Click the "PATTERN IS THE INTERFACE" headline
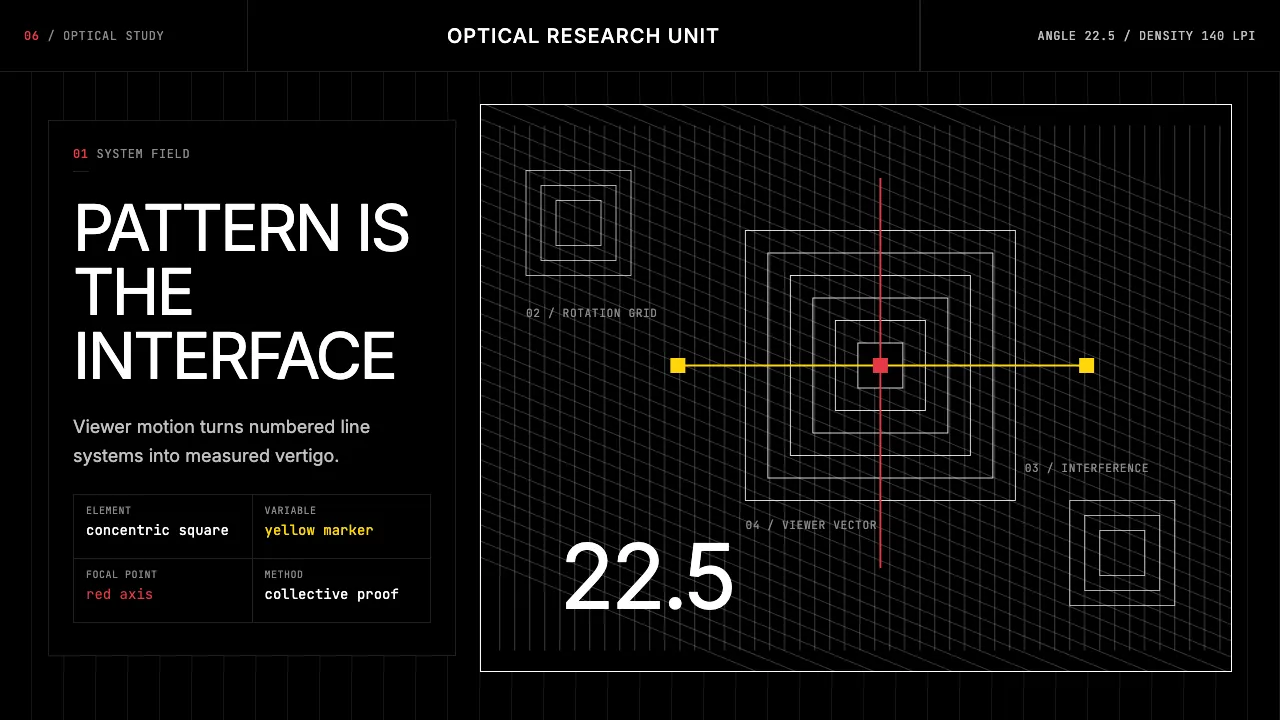This screenshot has height=720, width=1280. pos(242,292)
